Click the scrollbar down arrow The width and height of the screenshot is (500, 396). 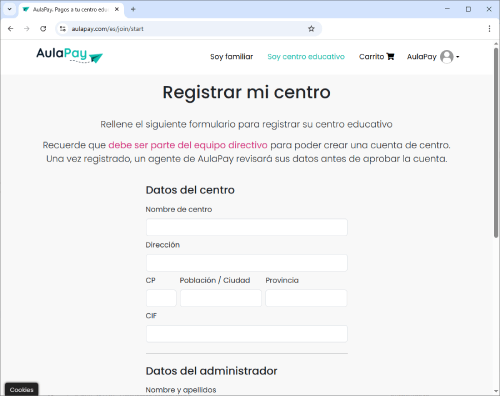[x=496, y=391]
